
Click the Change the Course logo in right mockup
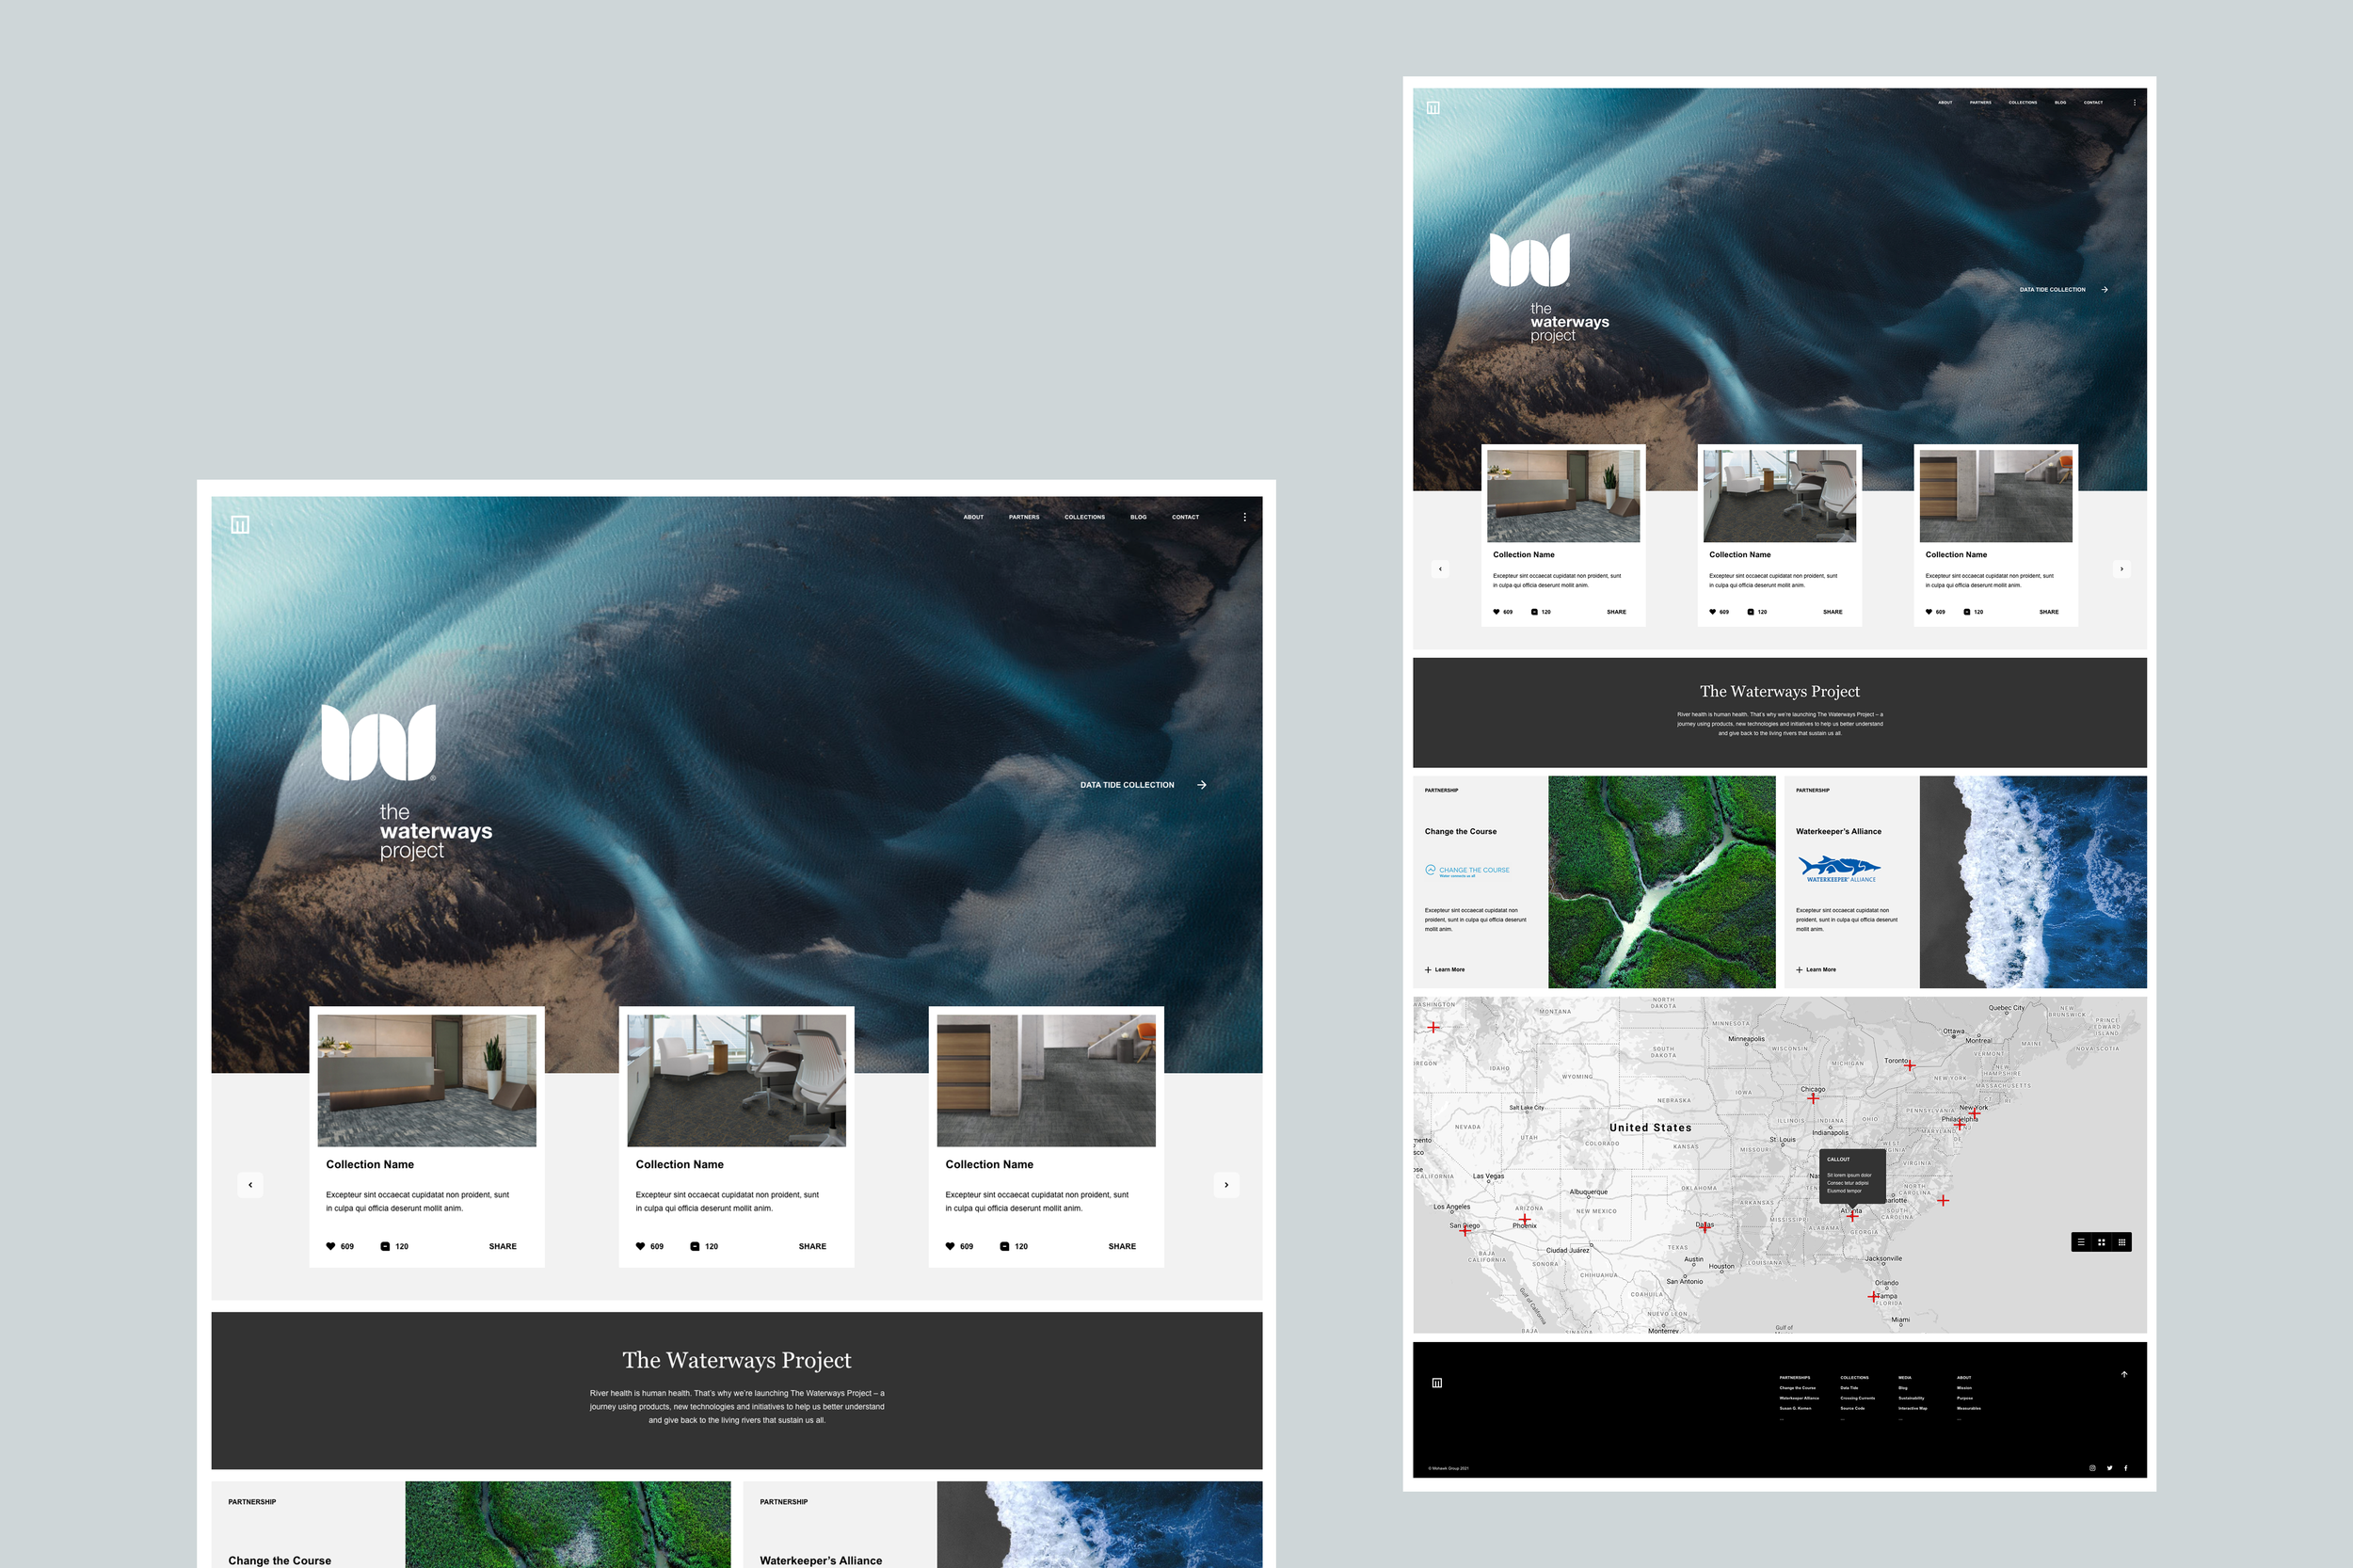(x=1467, y=870)
